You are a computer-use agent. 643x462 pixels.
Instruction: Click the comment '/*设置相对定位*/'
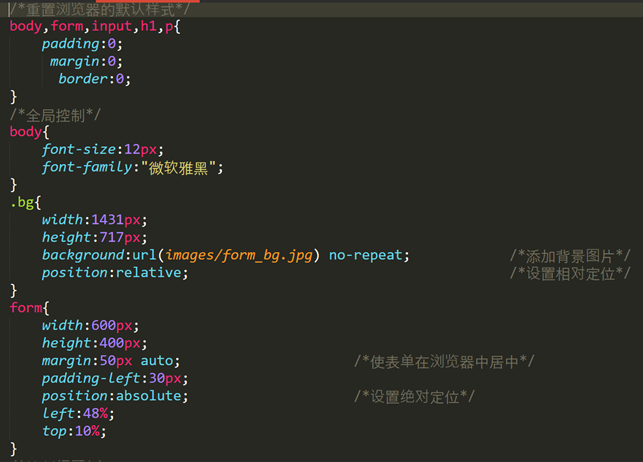click(x=570, y=273)
